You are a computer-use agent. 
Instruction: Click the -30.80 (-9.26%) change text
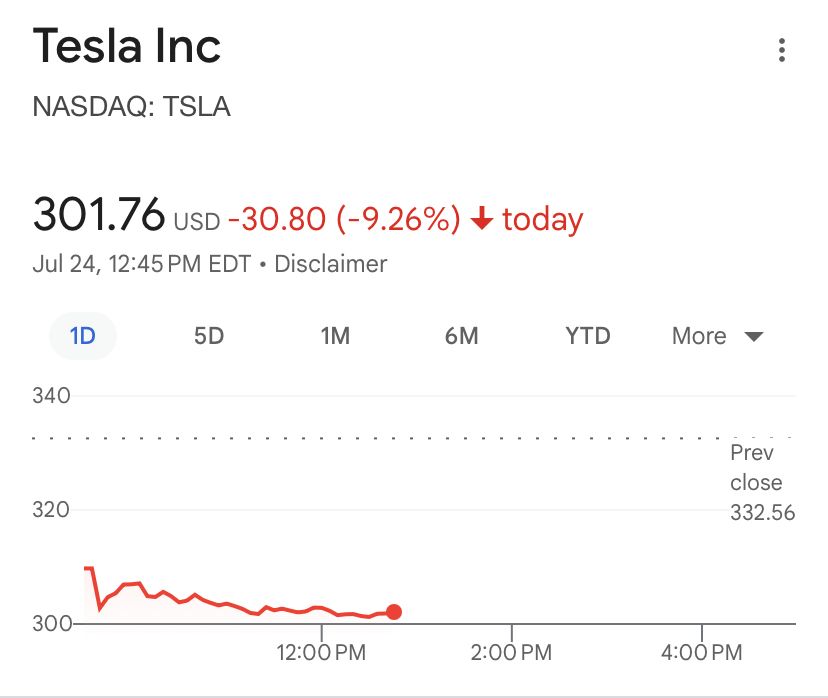coord(344,219)
